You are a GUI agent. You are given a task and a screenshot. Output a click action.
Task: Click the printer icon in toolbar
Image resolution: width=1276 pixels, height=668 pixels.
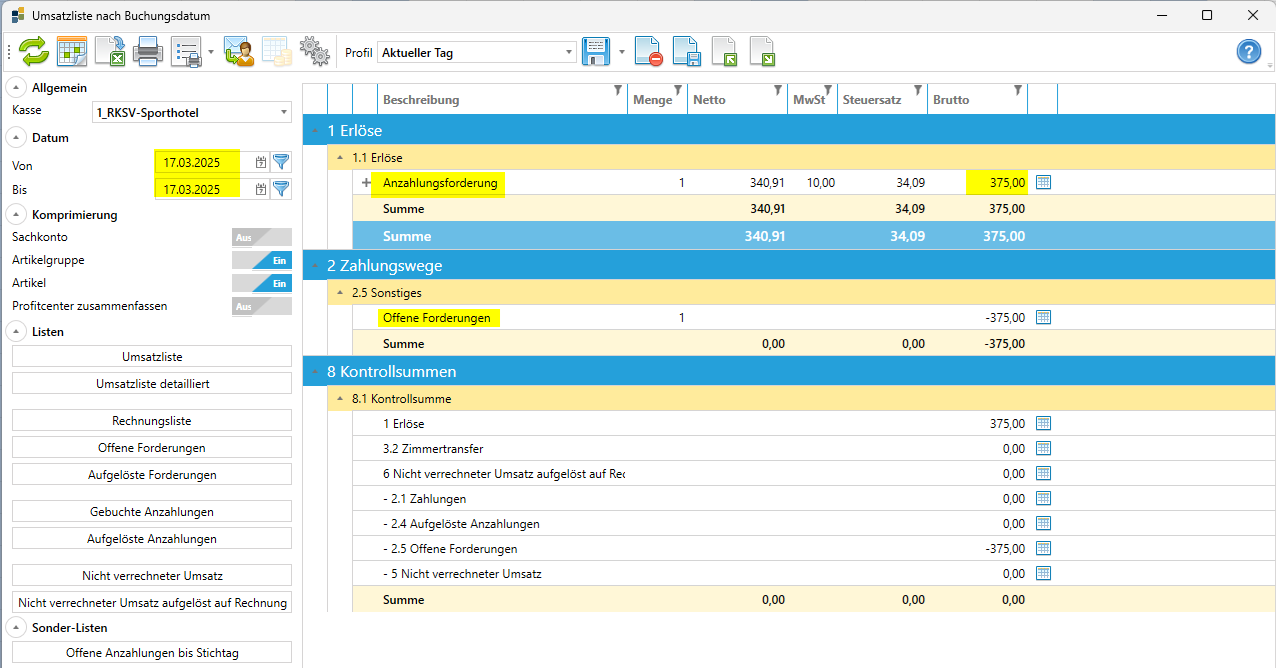pos(148,52)
